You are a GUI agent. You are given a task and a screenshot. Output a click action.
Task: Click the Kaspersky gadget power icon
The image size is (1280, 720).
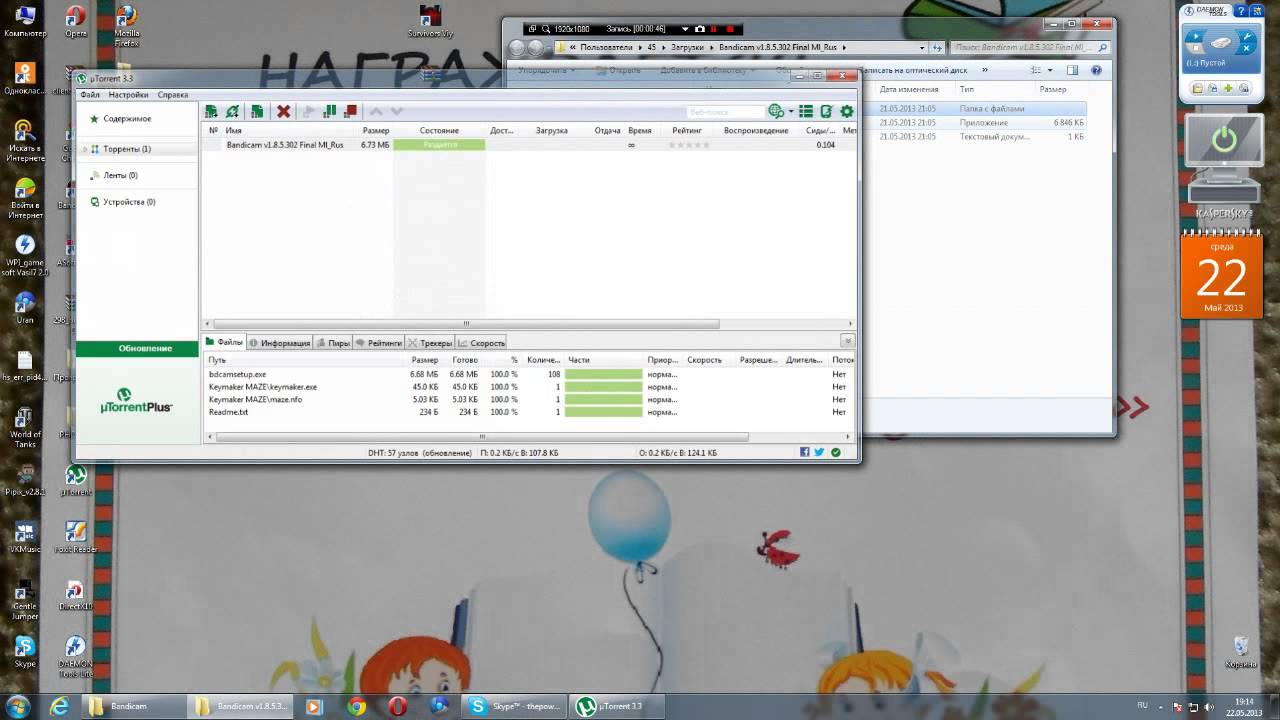(1223, 140)
